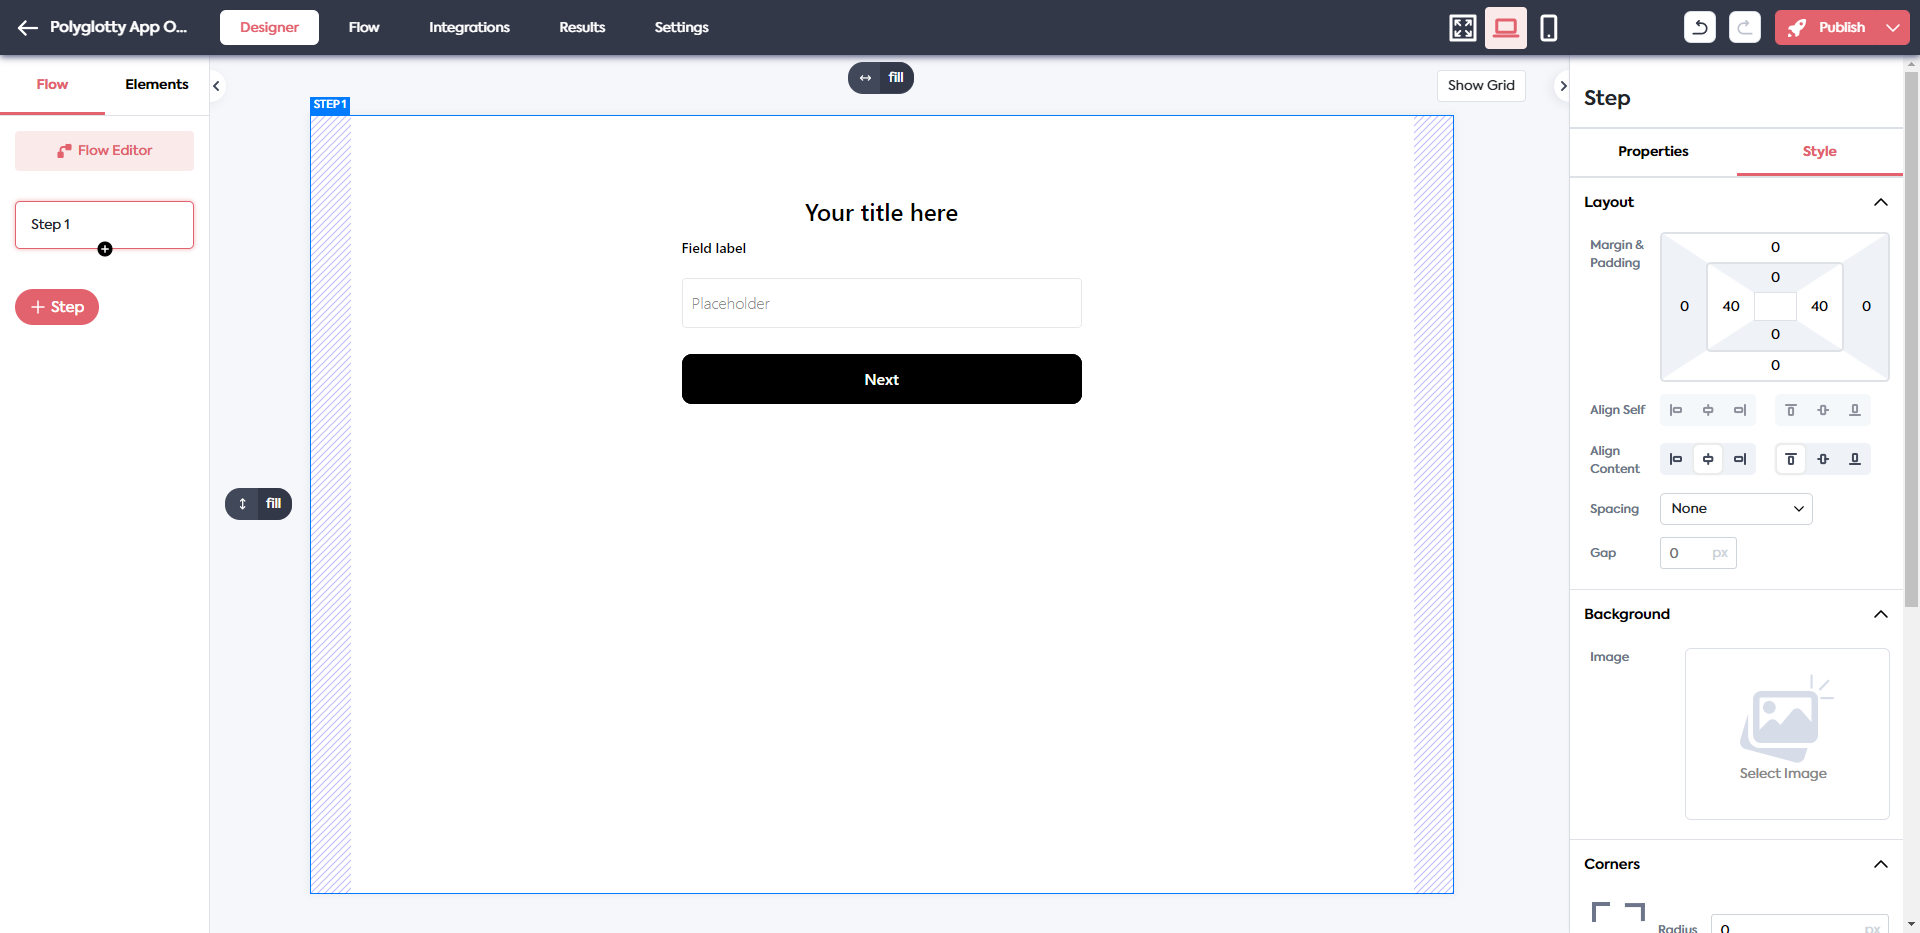This screenshot has width=1920, height=933.
Task: Enable Show Grid on the canvas
Action: 1481,85
